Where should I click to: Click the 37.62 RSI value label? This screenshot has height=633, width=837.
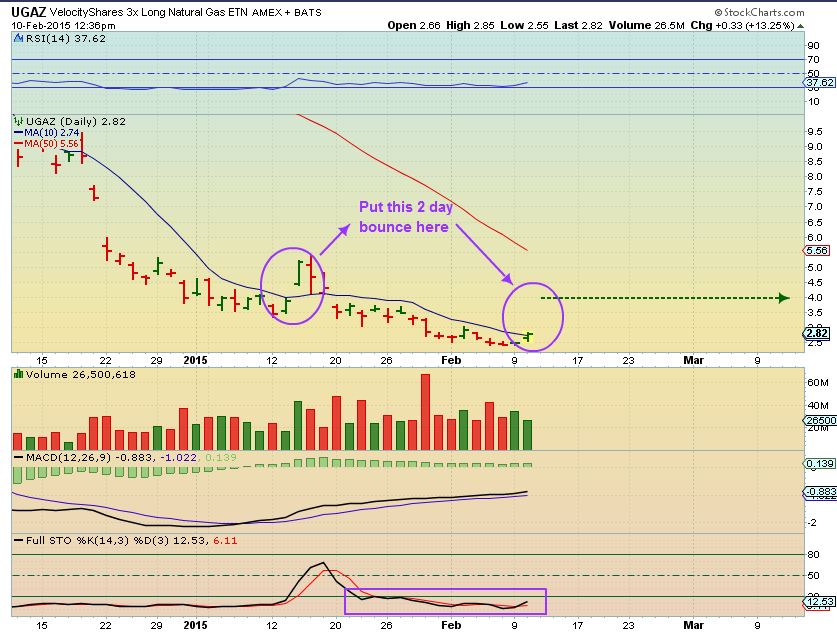[819, 82]
